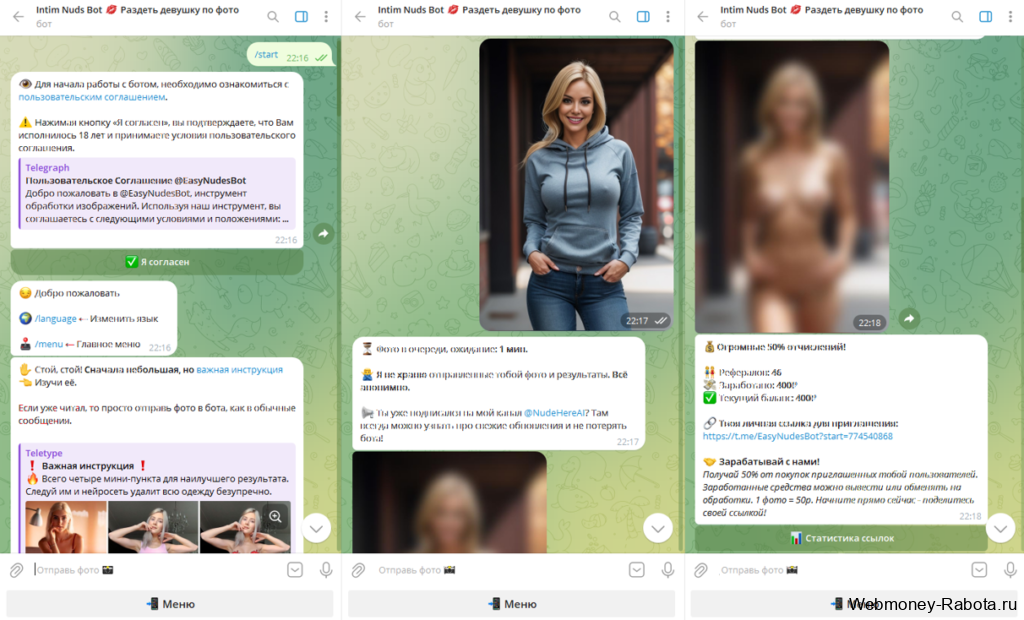Click the paperclip attach icon in the left panel
The image size is (1024, 620).
coord(16,570)
